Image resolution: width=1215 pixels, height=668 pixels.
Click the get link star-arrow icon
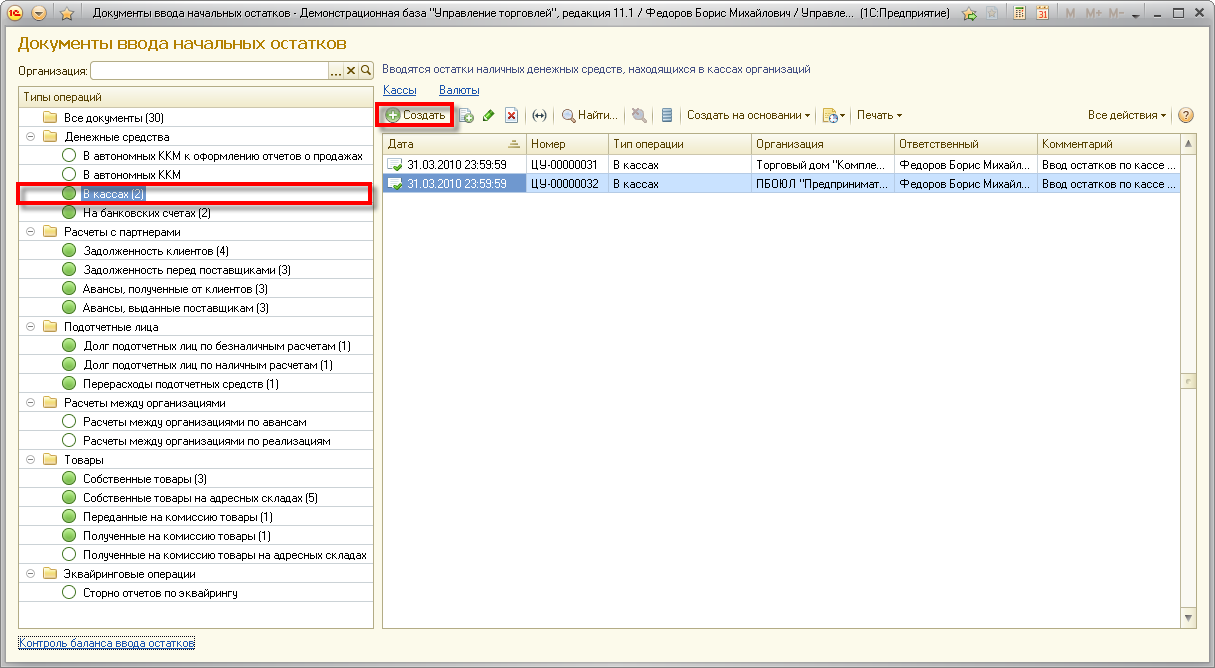[969, 14]
